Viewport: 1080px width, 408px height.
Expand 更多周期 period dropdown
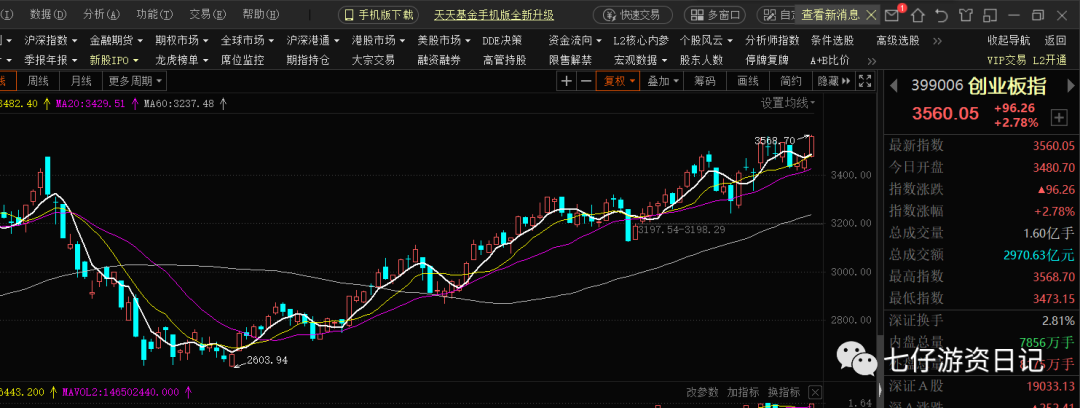coord(135,81)
